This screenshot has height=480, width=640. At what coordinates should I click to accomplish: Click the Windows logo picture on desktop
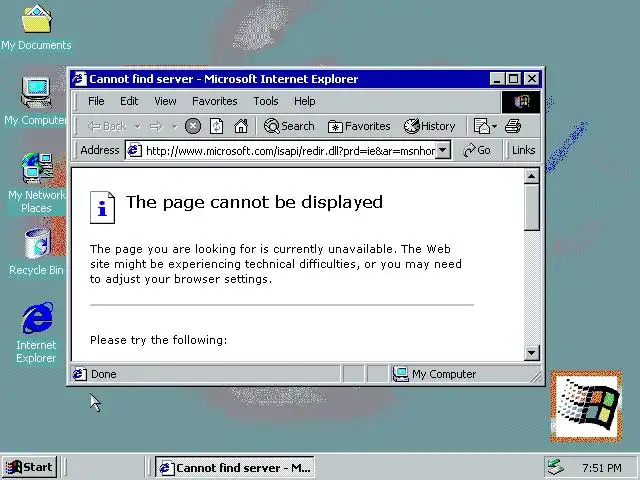click(x=587, y=406)
